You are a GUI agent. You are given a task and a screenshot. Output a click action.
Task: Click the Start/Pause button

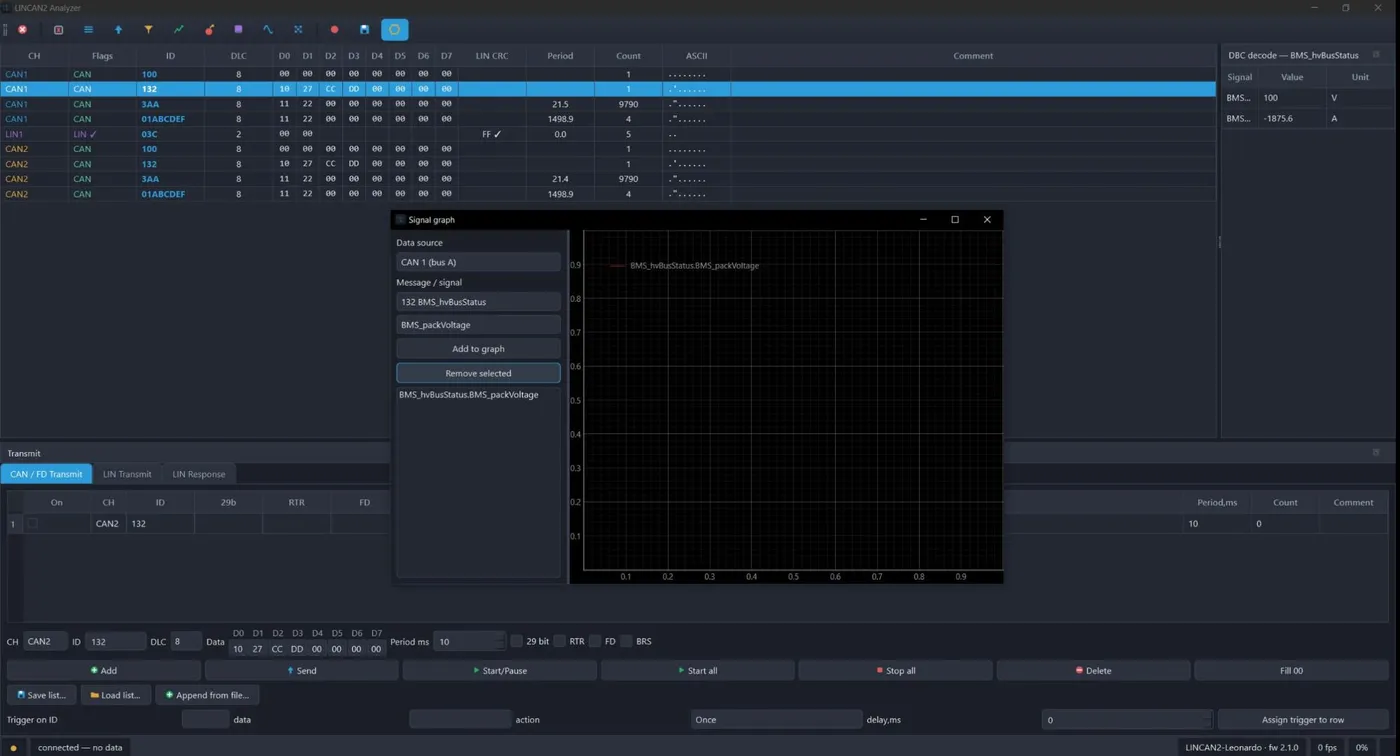(x=499, y=671)
